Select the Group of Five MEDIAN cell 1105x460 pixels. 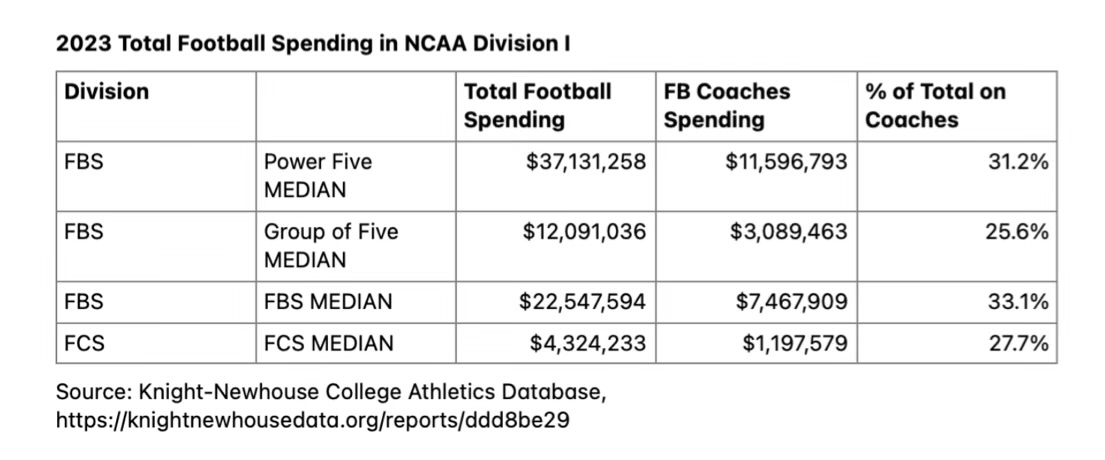click(330, 245)
